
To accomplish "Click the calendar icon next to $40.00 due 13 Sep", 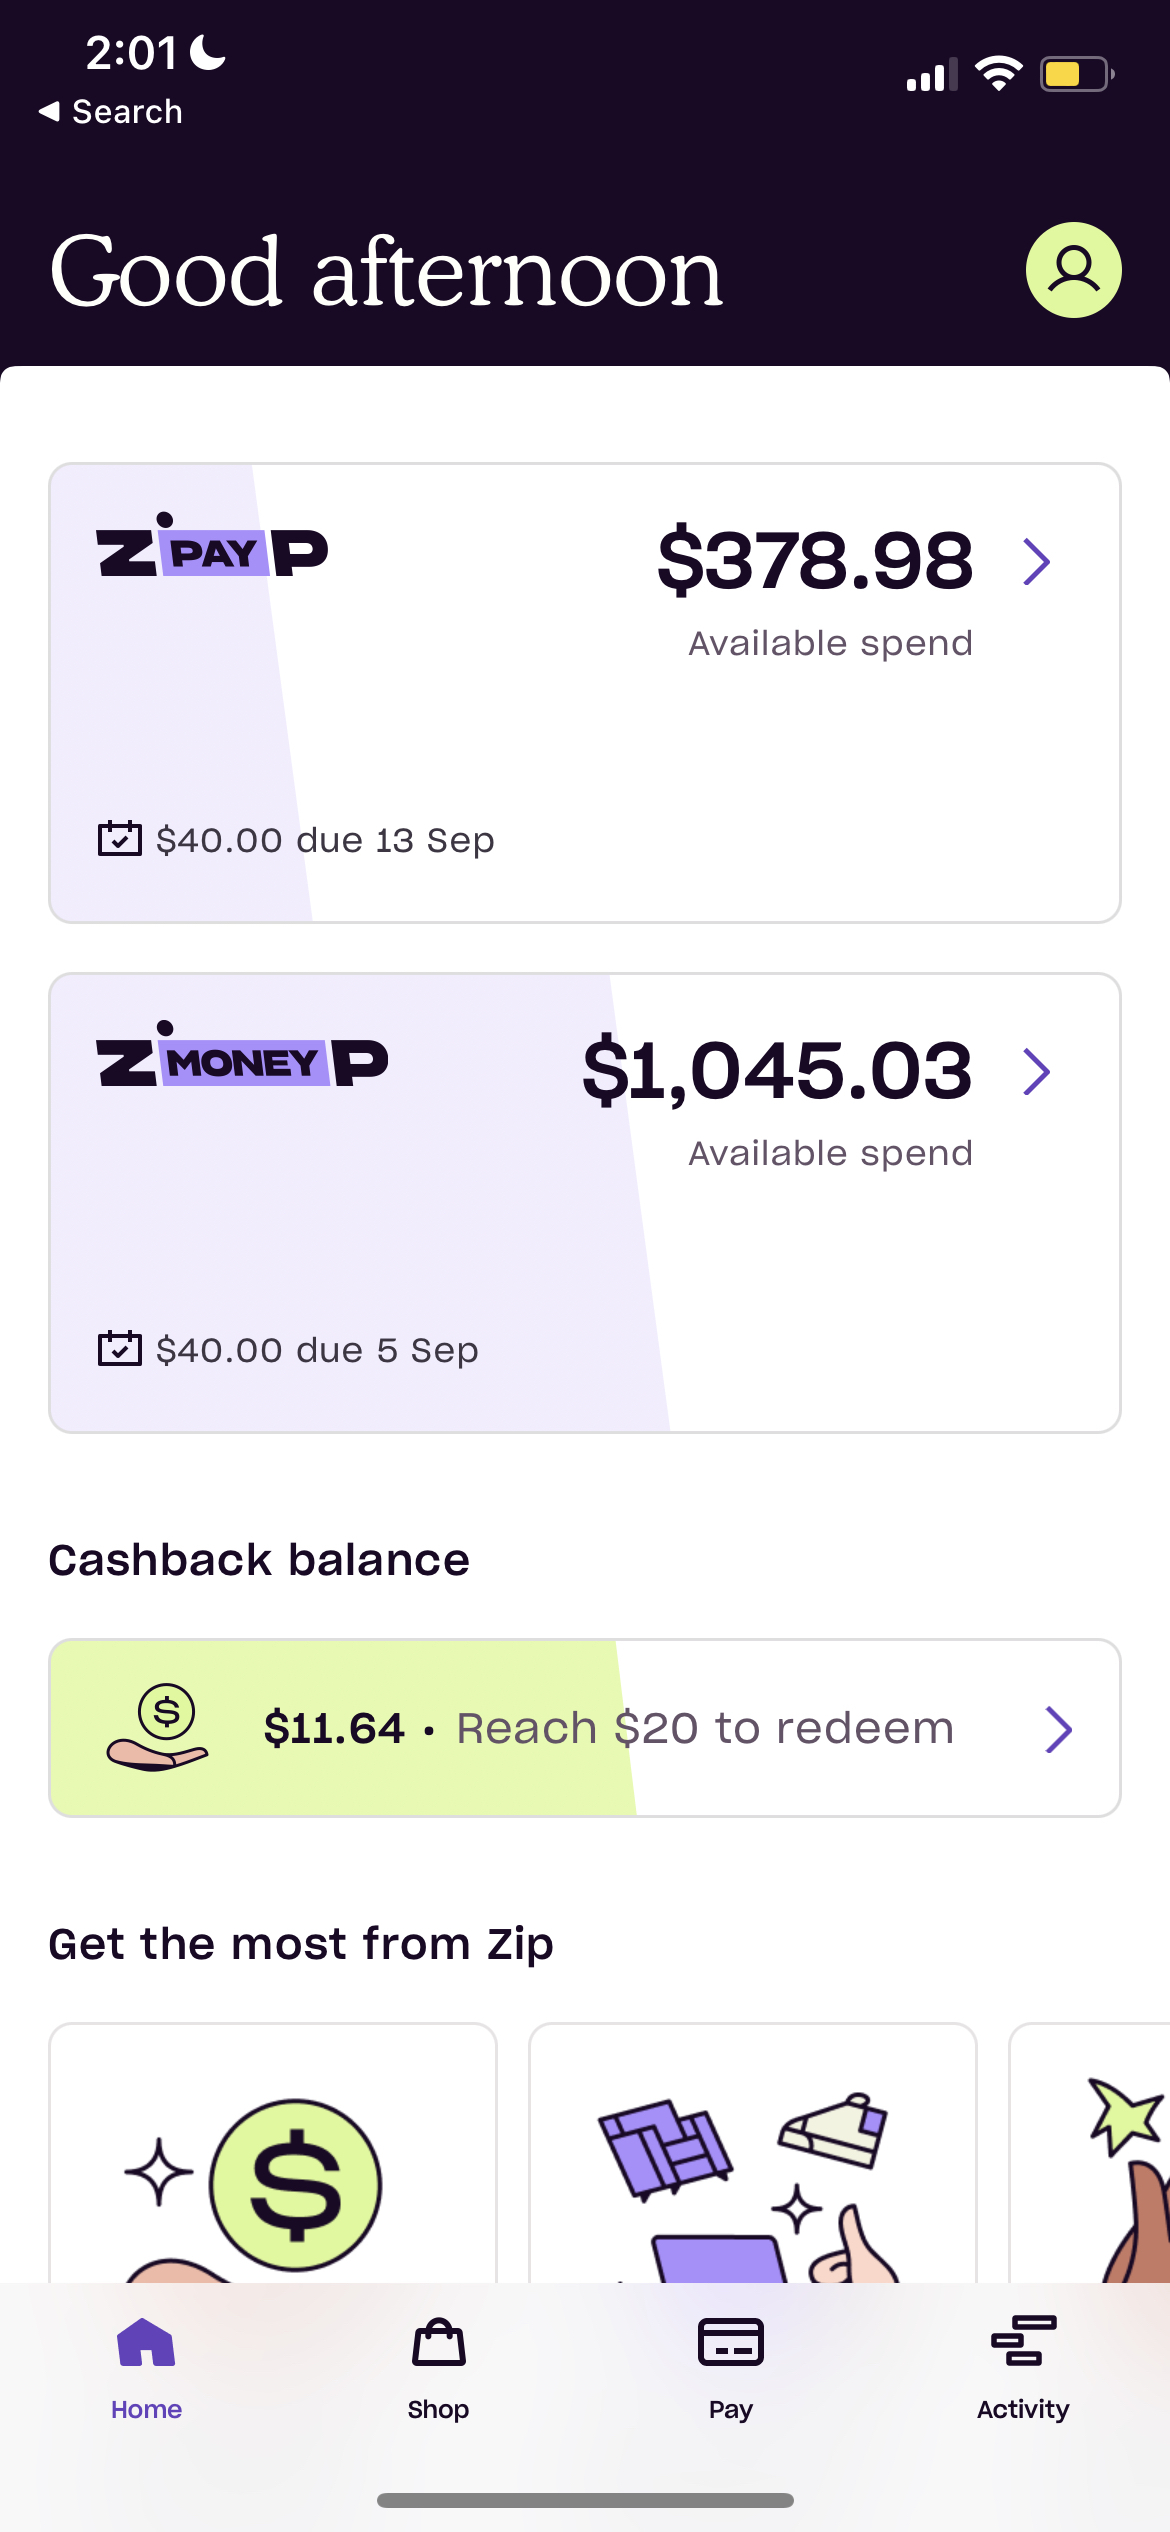I will pos(119,840).
